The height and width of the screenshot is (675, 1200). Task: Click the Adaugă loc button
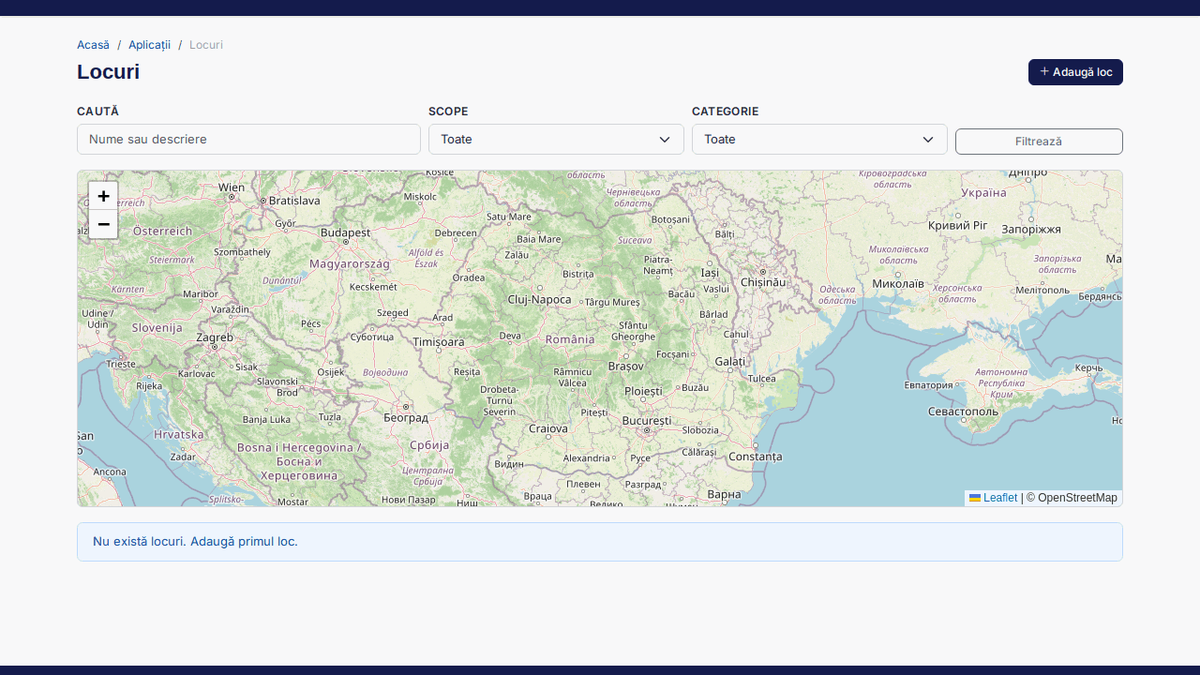(1075, 72)
